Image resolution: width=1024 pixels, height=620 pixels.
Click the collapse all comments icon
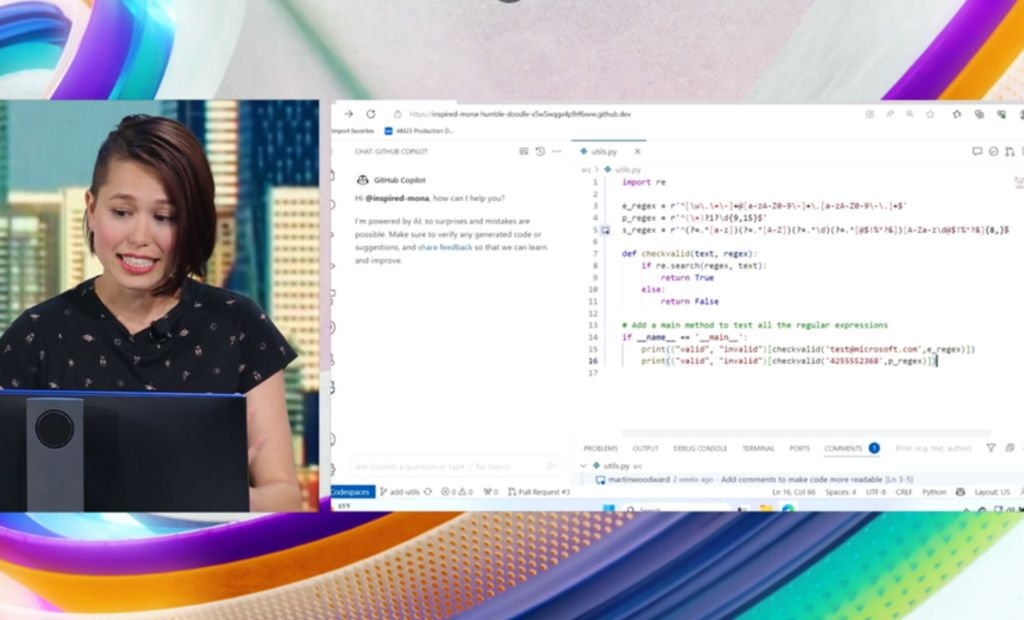1010,448
